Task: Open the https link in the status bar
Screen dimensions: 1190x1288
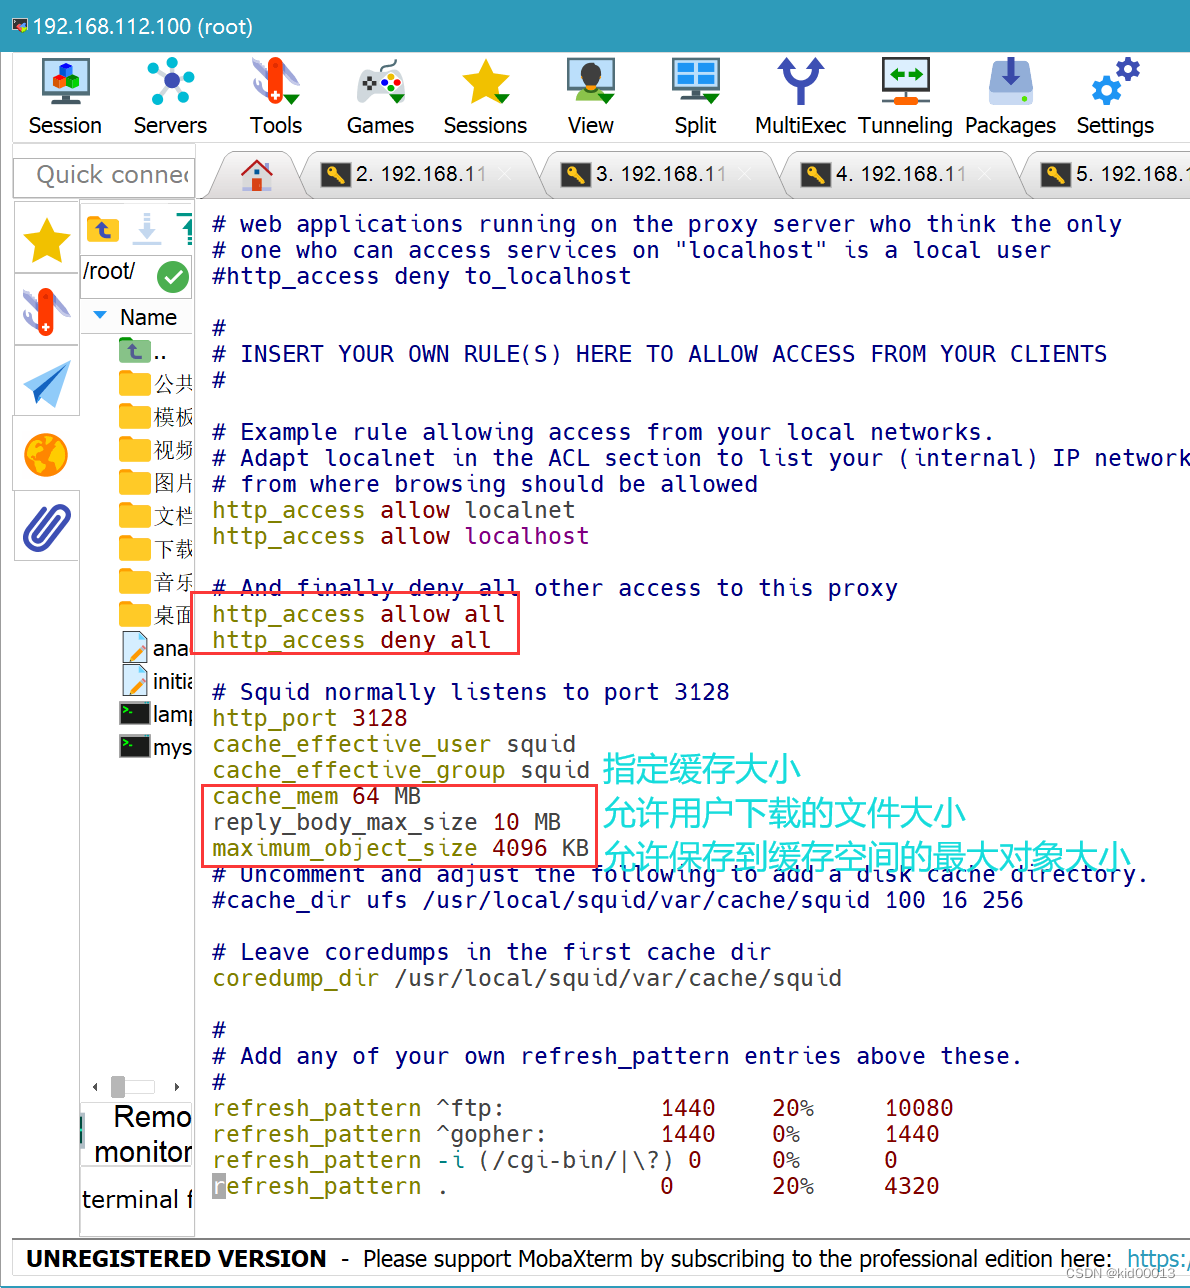Action: tap(1157, 1258)
